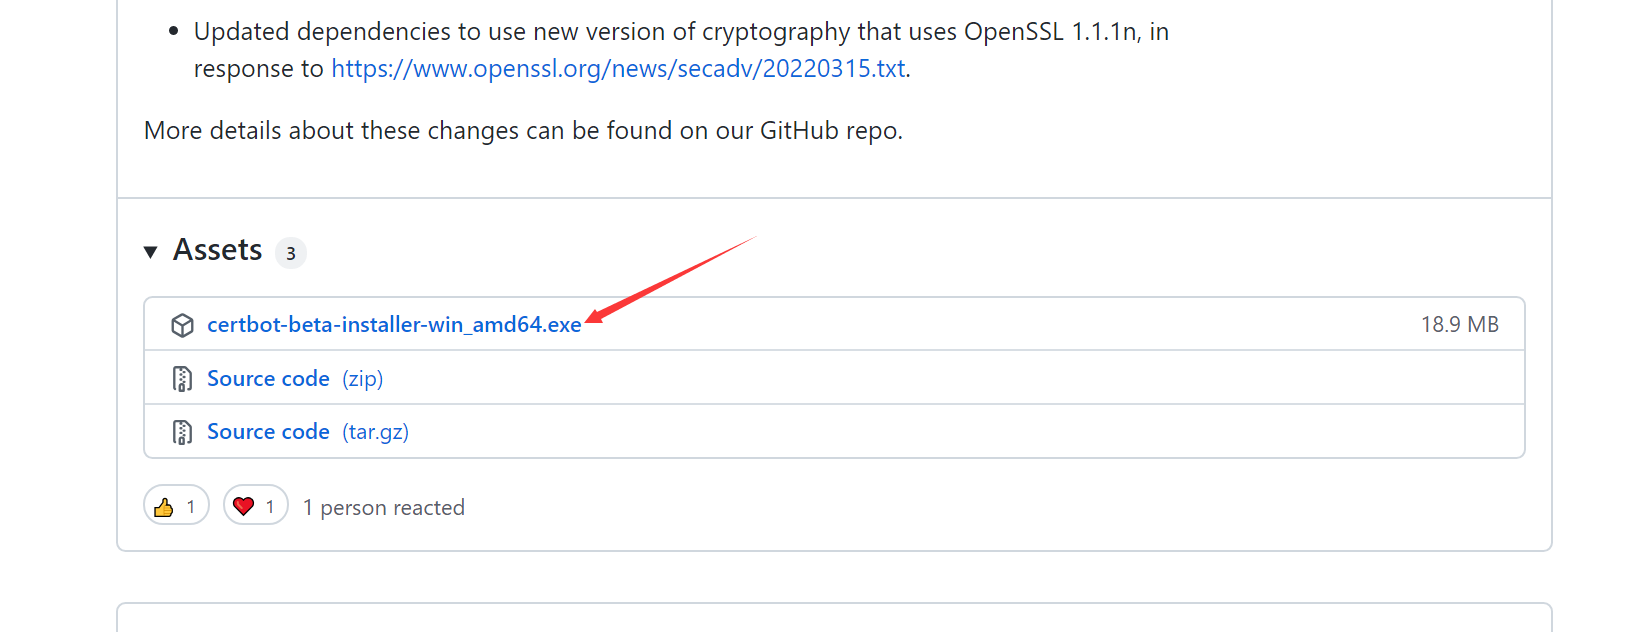Click the (zip) format label
The image size is (1627, 632).
pyautogui.click(x=363, y=378)
